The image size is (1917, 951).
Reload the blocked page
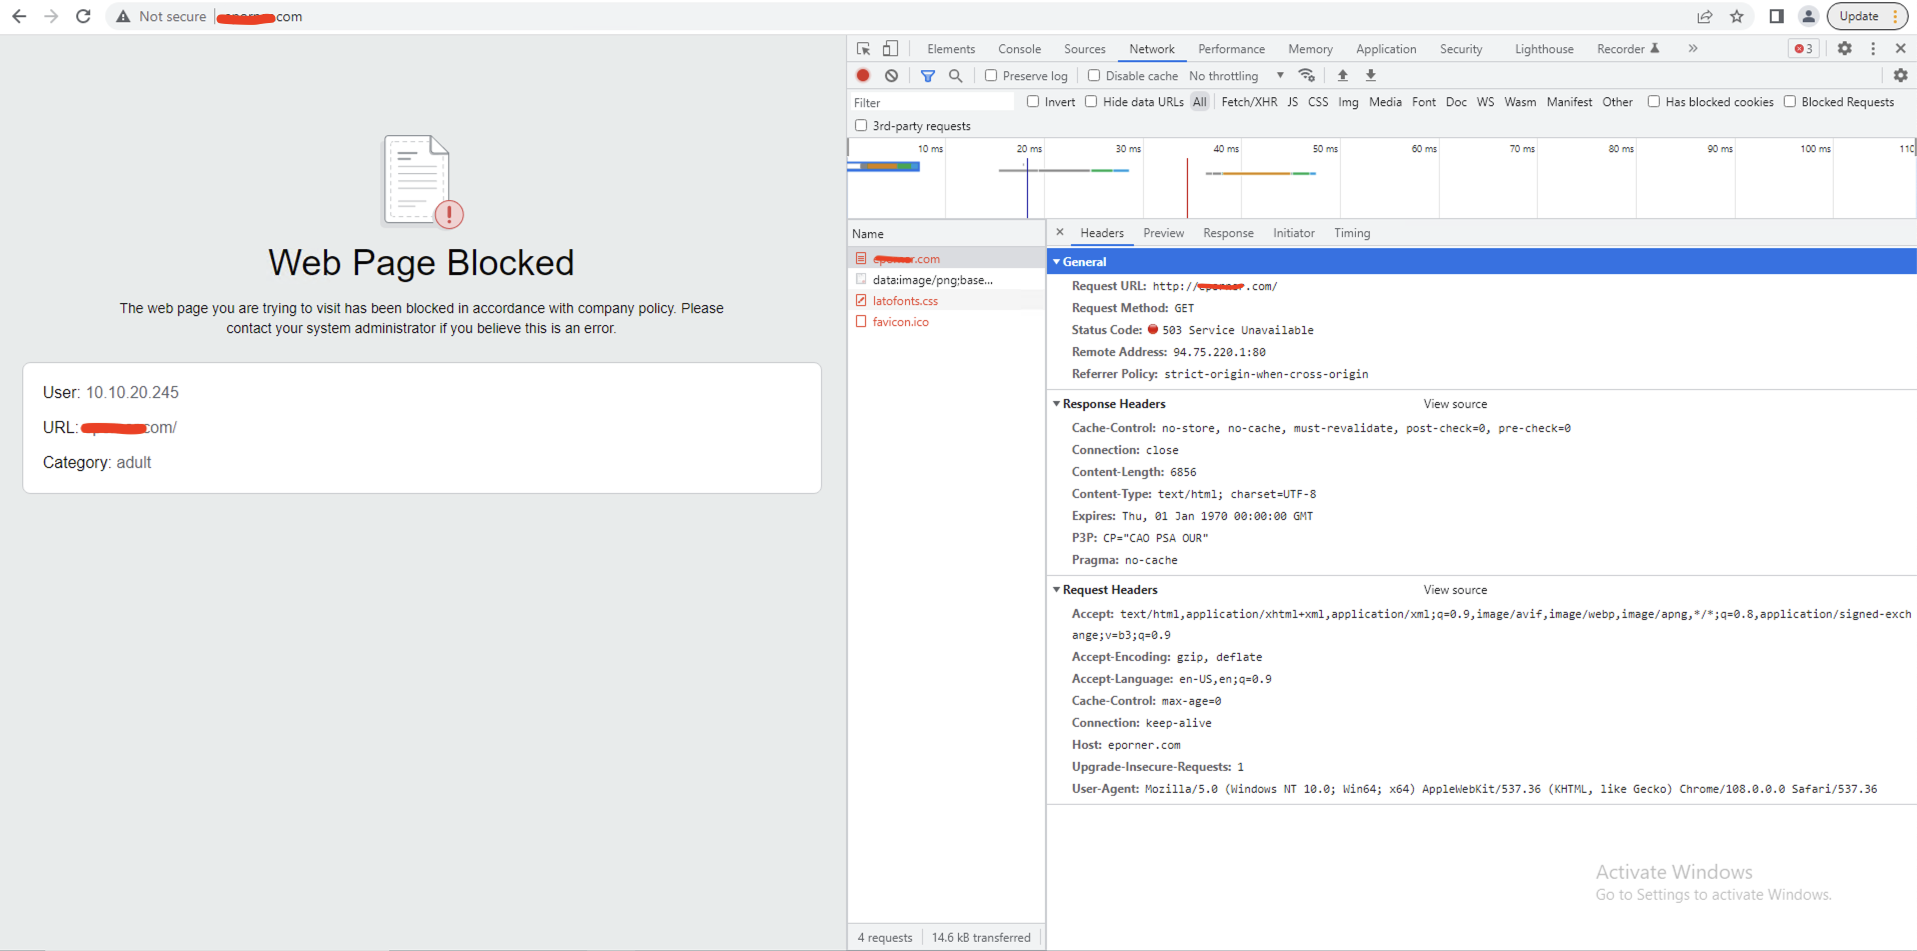pos(84,16)
